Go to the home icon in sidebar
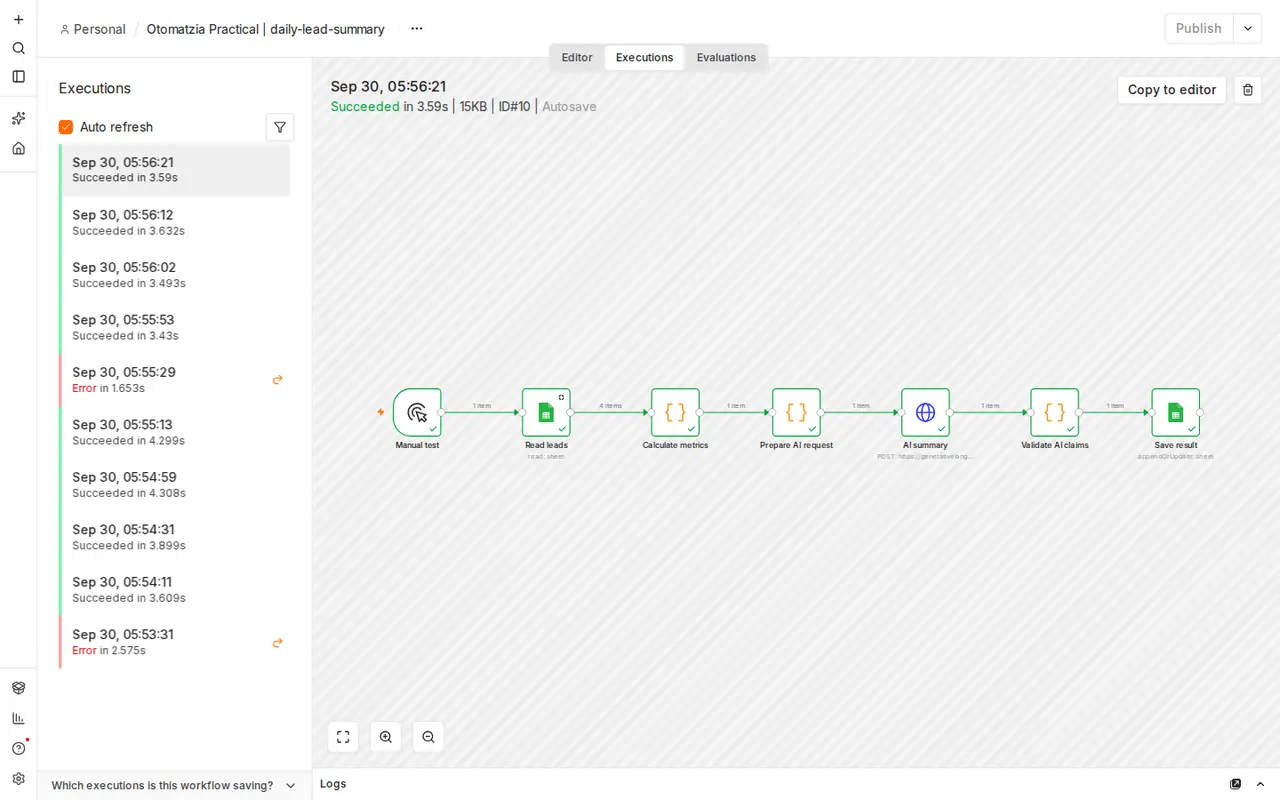The height and width of the screenshot is (800, 1280). pos(18,148)
